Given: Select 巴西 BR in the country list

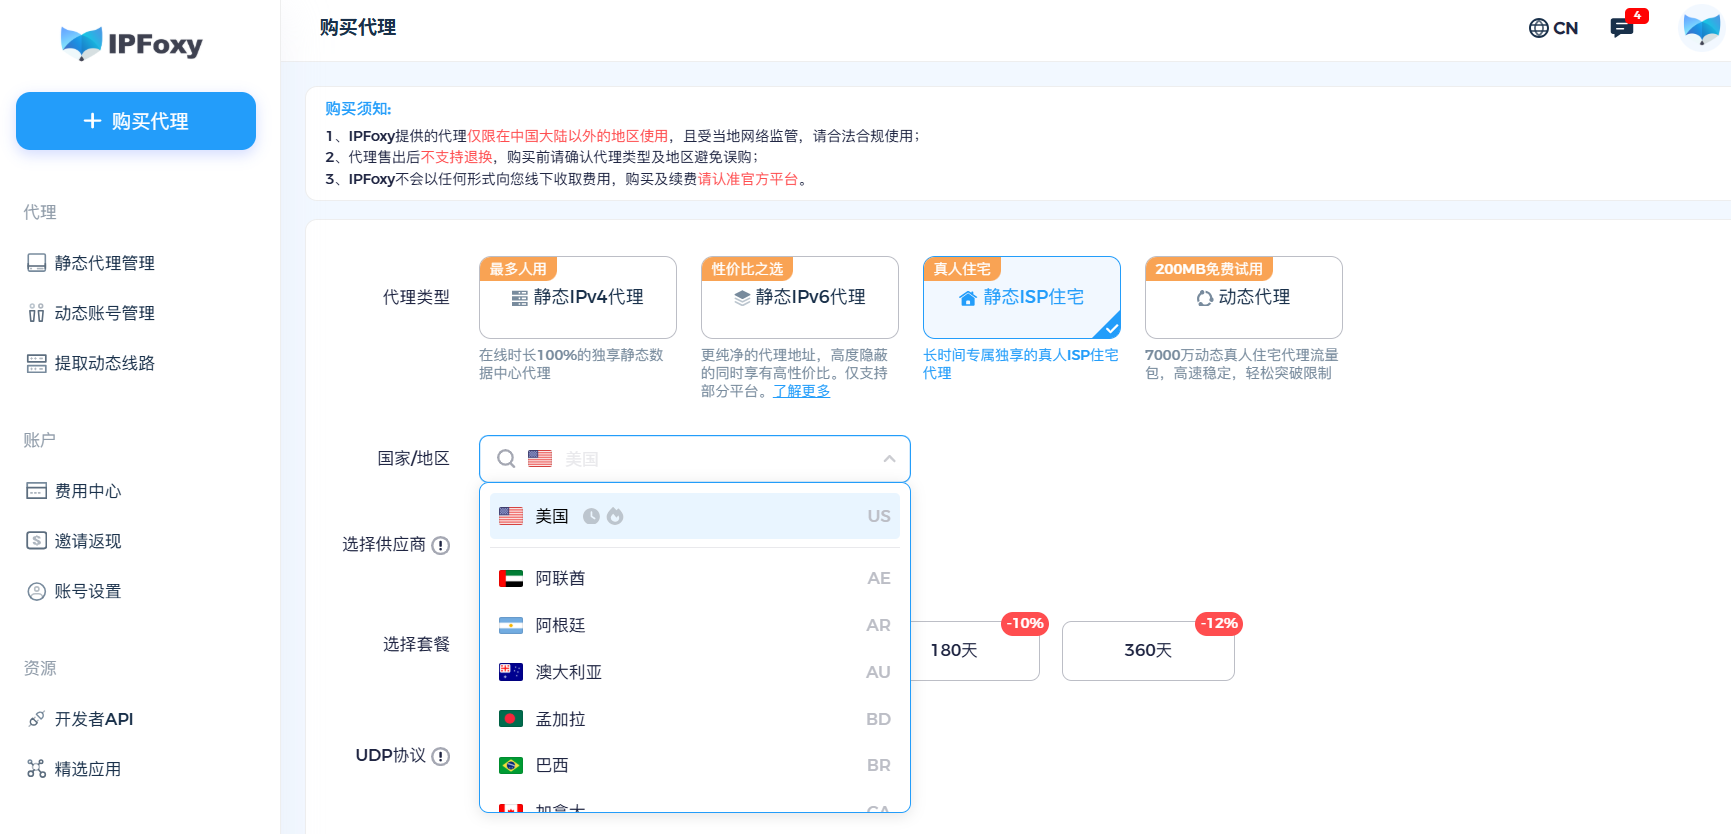Looking at the screenshot, I should tap(695, 765).
